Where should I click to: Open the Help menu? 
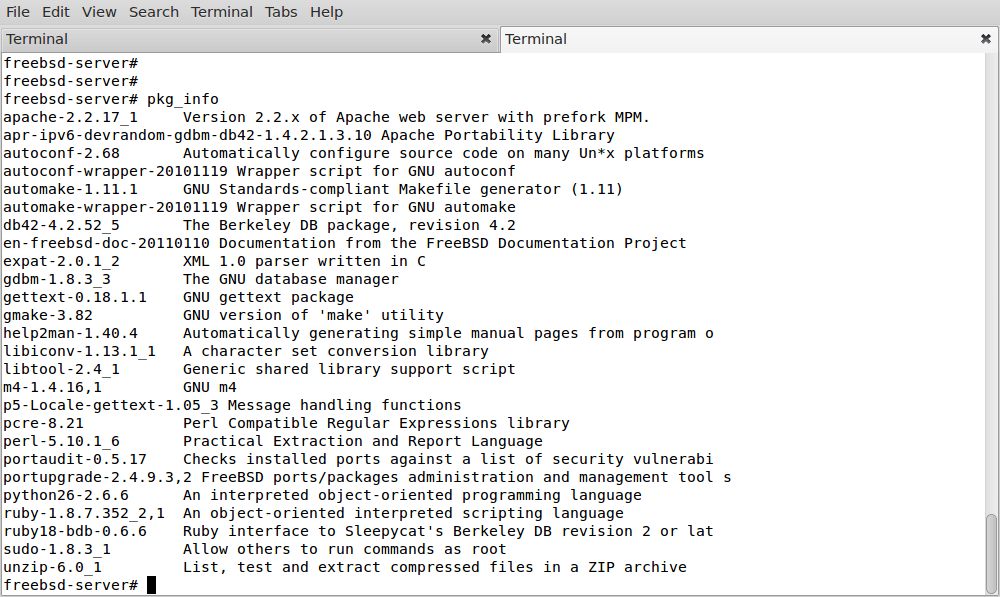(x=326, y=12)
